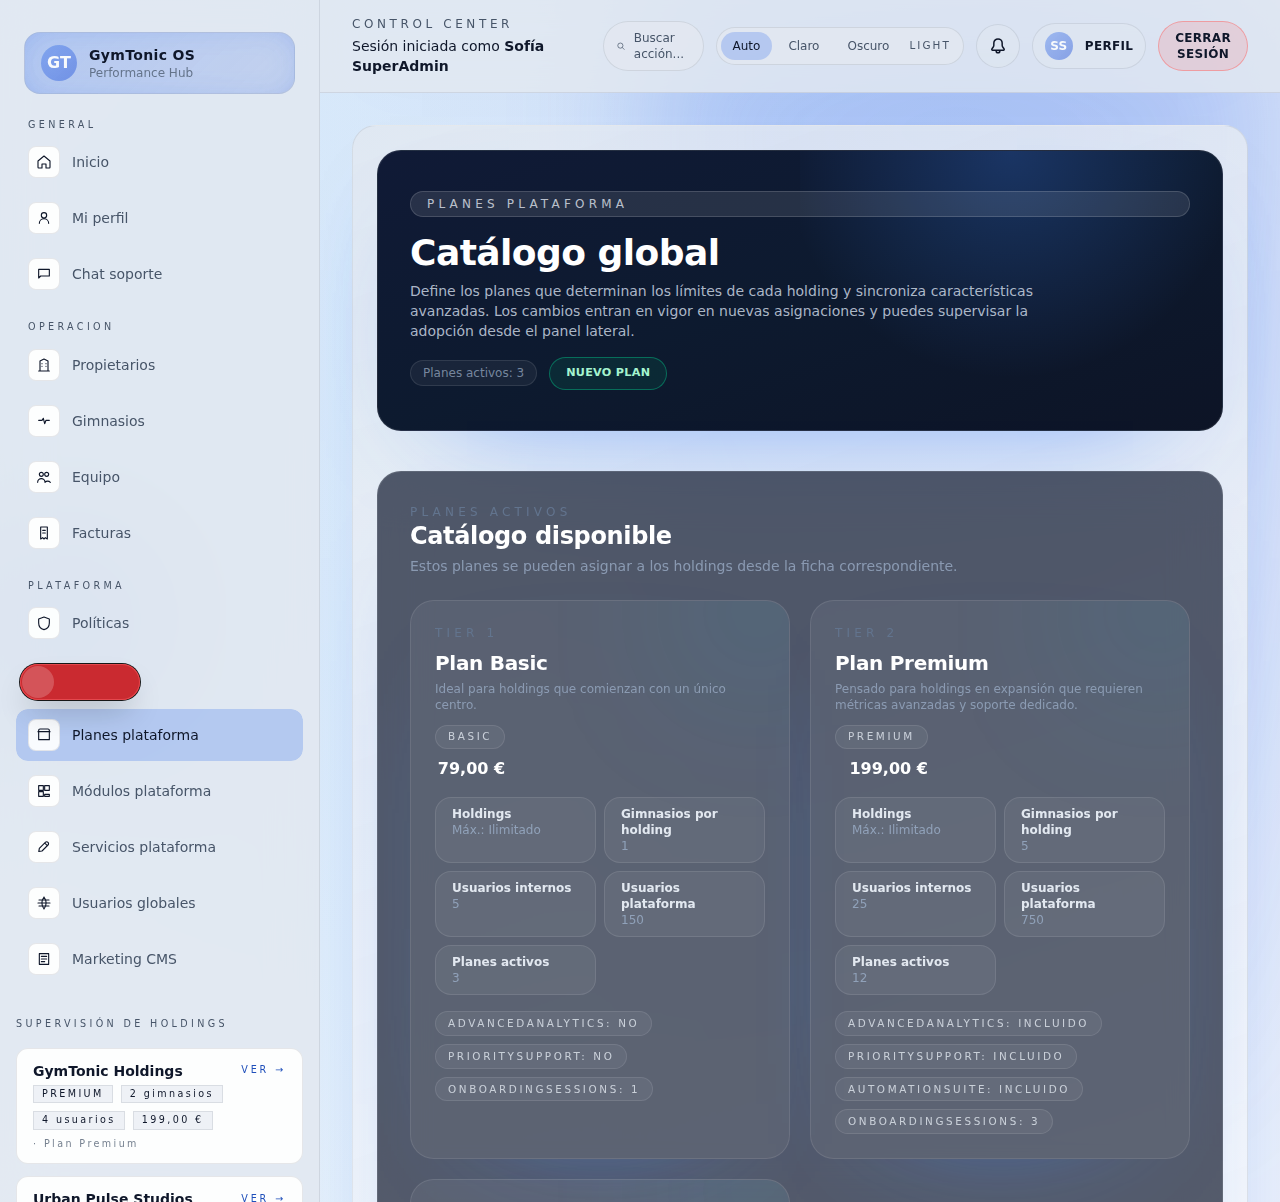Go to Usuarios globales section
1280x1202 pixels.
133,903
